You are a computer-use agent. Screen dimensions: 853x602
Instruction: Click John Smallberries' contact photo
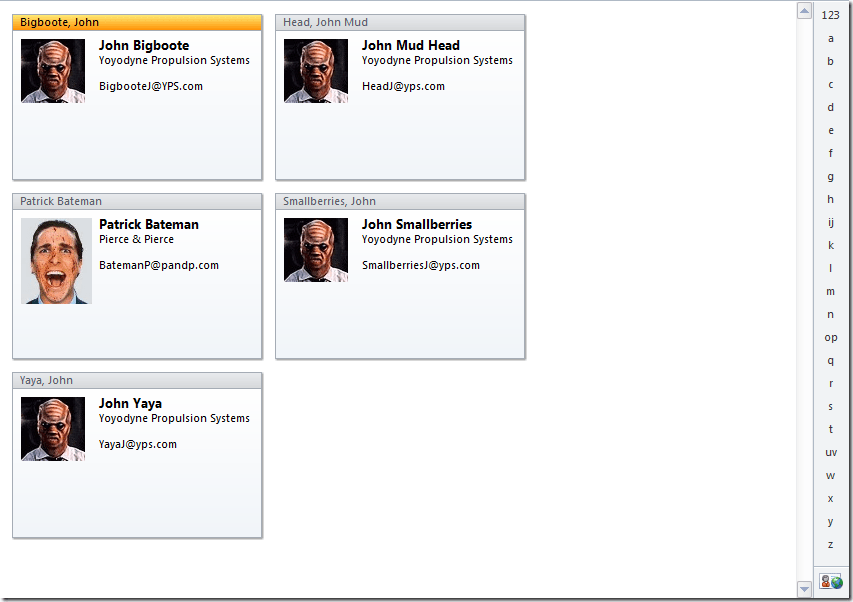316,250
